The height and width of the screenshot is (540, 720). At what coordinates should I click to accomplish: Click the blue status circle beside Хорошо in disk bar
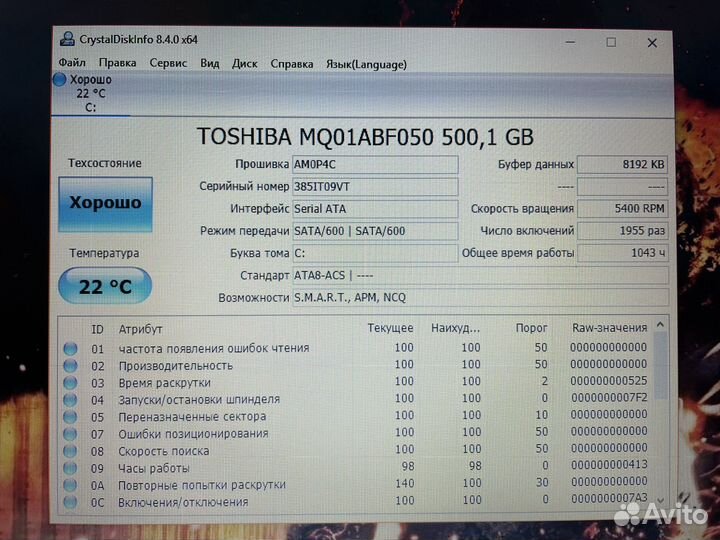(x=59, y=79)
